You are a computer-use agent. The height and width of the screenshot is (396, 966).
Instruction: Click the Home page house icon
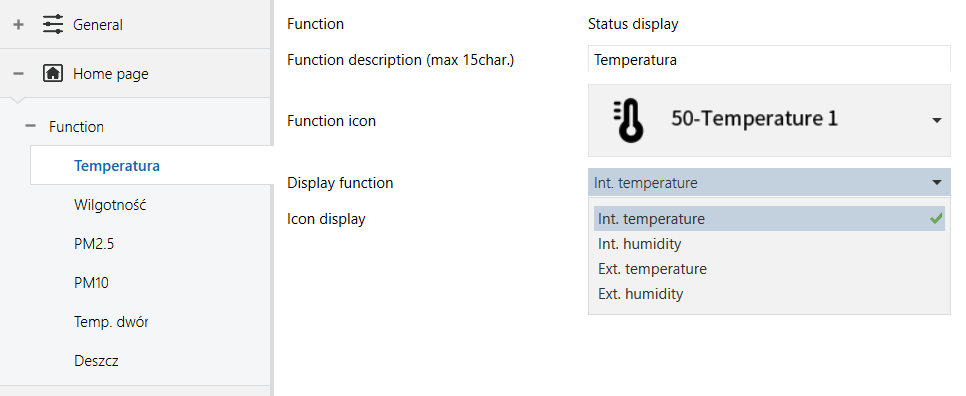point(52,74)
